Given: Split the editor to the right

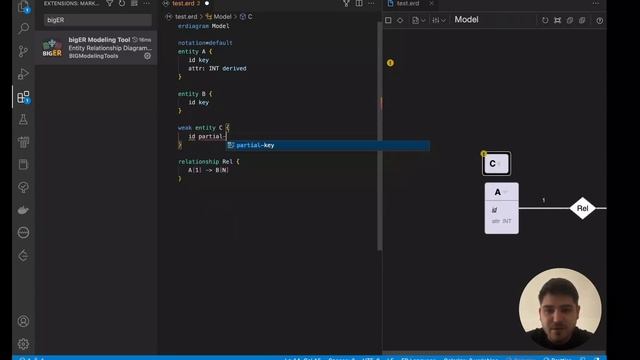Looking at the screenshot, I should click(x=359, y=3).
